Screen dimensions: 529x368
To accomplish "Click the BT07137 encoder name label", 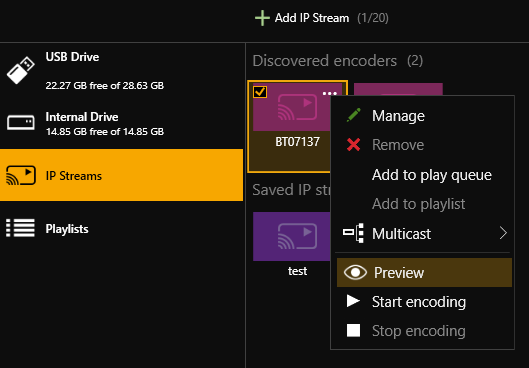I will pos(297,142).
